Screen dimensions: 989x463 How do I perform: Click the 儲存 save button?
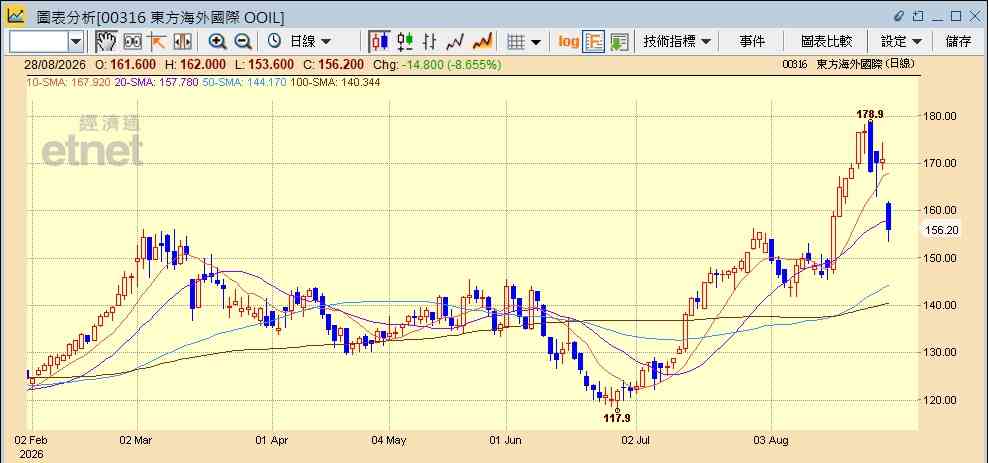point(958,42)
